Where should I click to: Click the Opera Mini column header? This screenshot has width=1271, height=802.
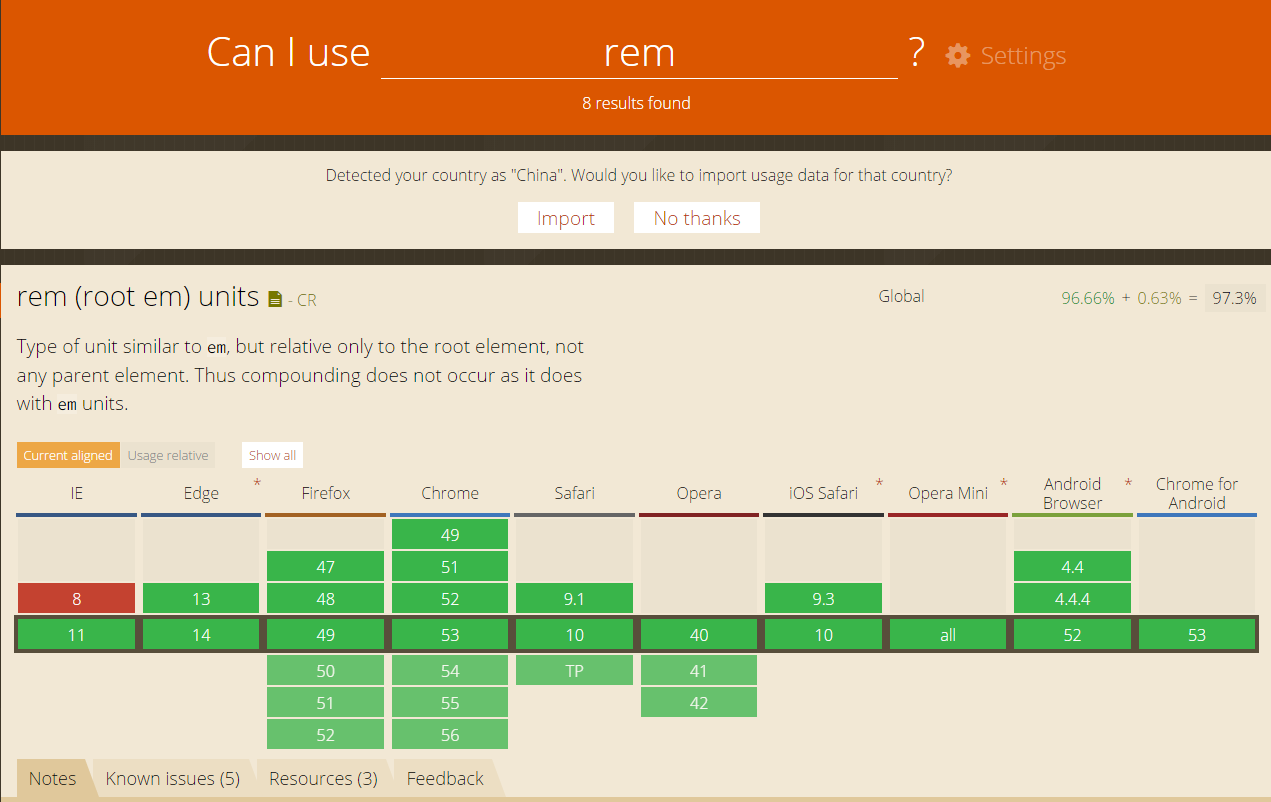948,493
